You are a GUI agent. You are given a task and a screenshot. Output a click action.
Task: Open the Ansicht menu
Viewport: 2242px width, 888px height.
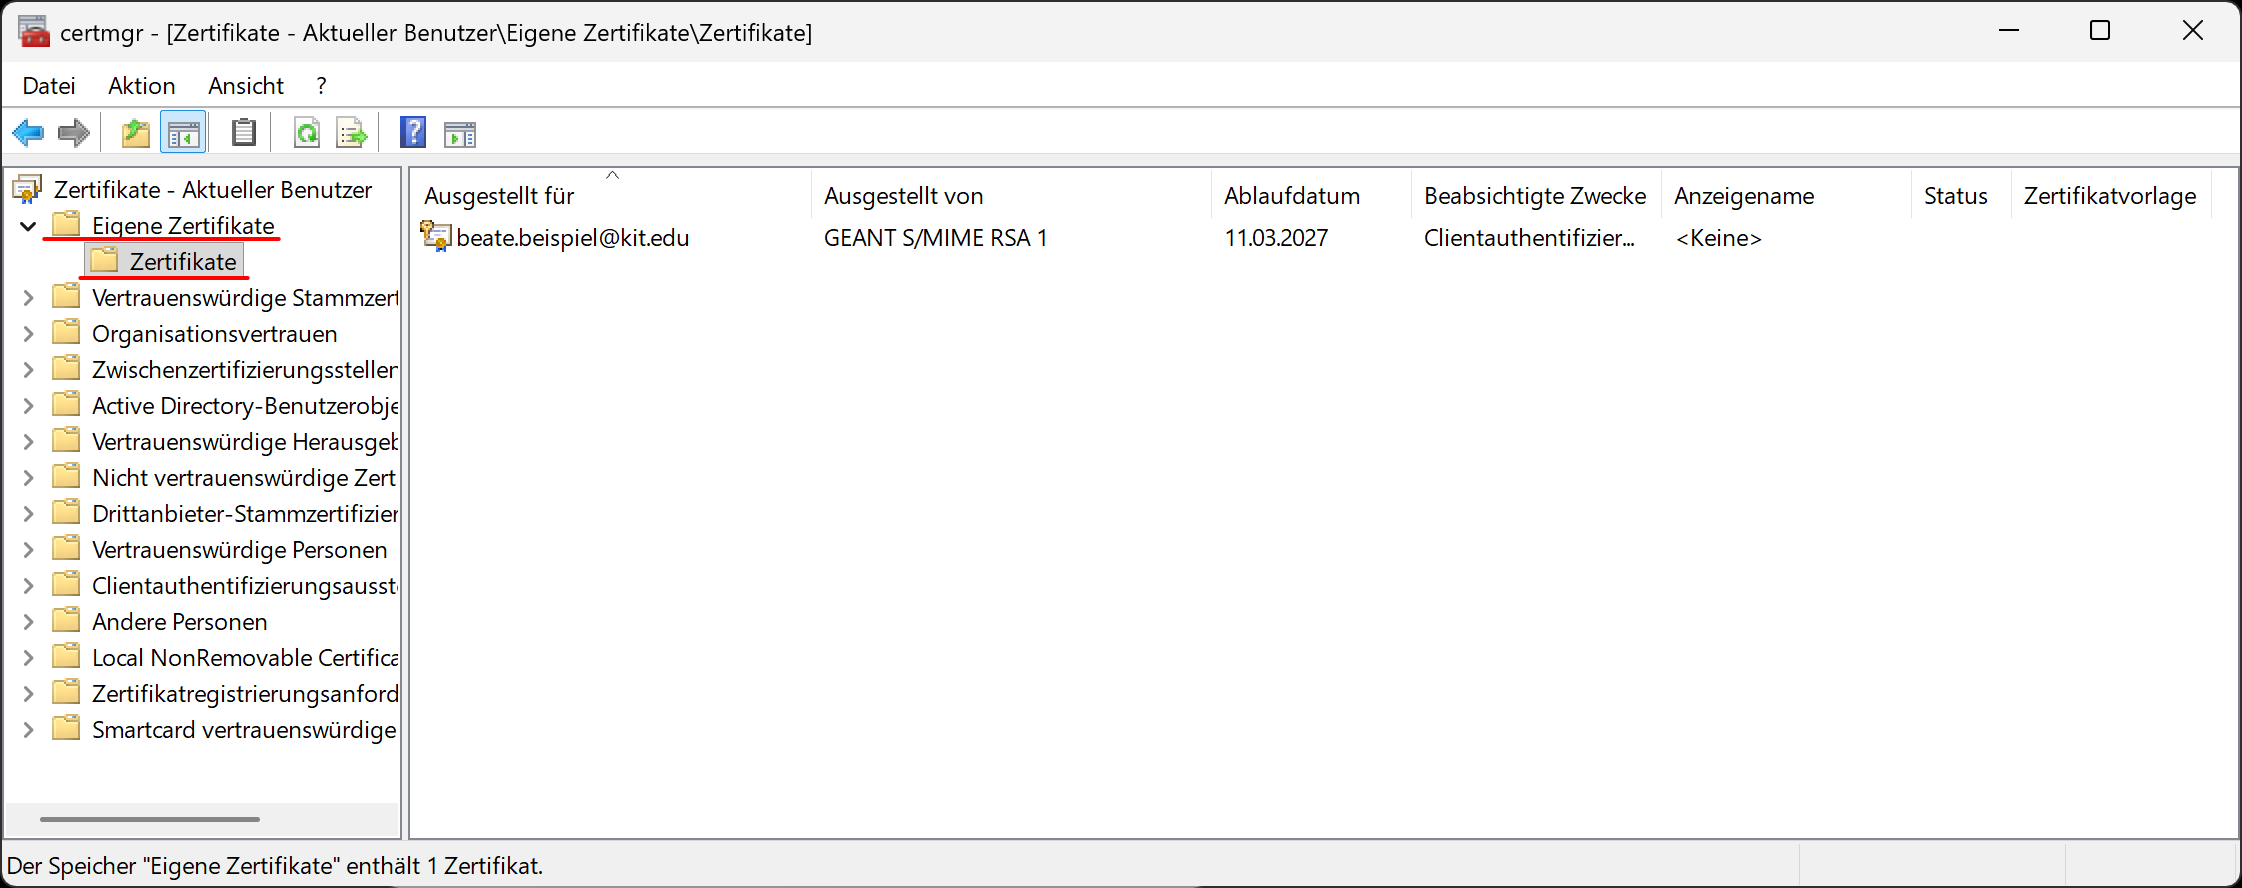[246, 86]
